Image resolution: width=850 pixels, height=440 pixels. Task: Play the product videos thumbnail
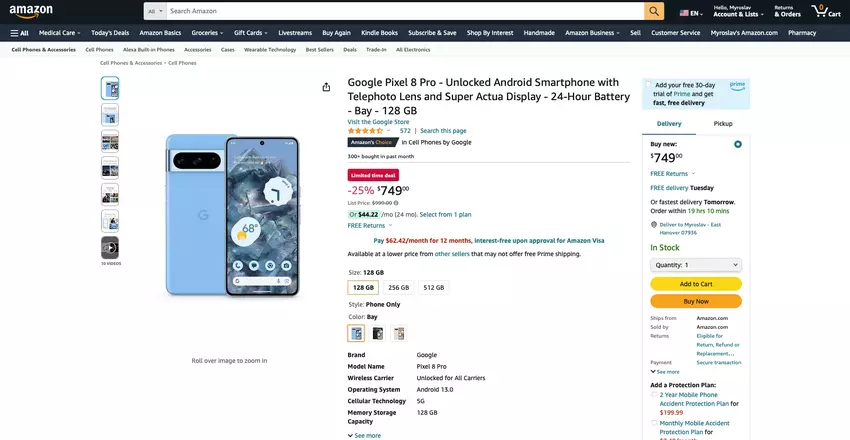(x=109, y=247)
